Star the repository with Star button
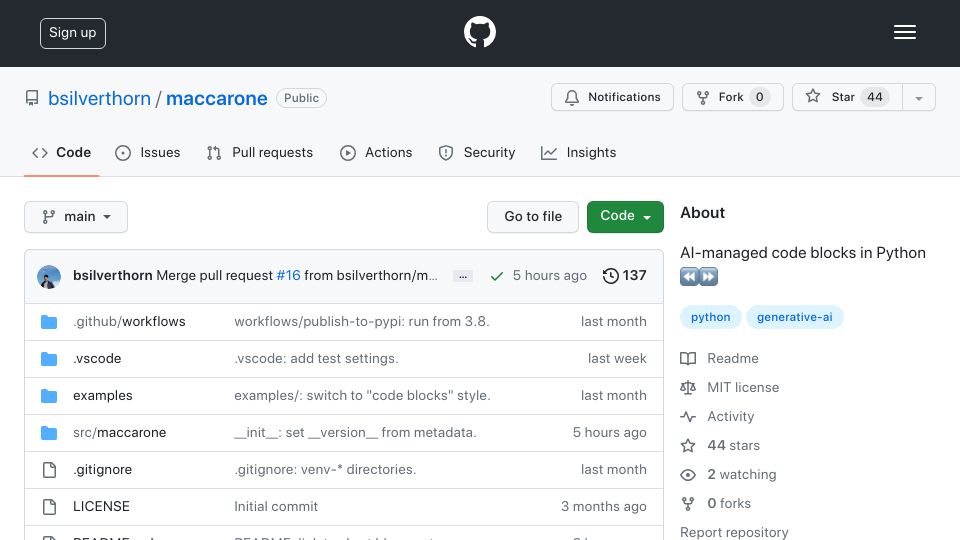The image size is (960, 540). 847,97
